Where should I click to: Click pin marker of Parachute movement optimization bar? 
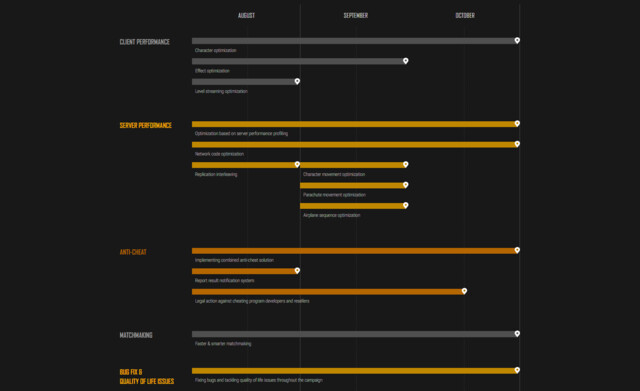(x=406, y=185)
